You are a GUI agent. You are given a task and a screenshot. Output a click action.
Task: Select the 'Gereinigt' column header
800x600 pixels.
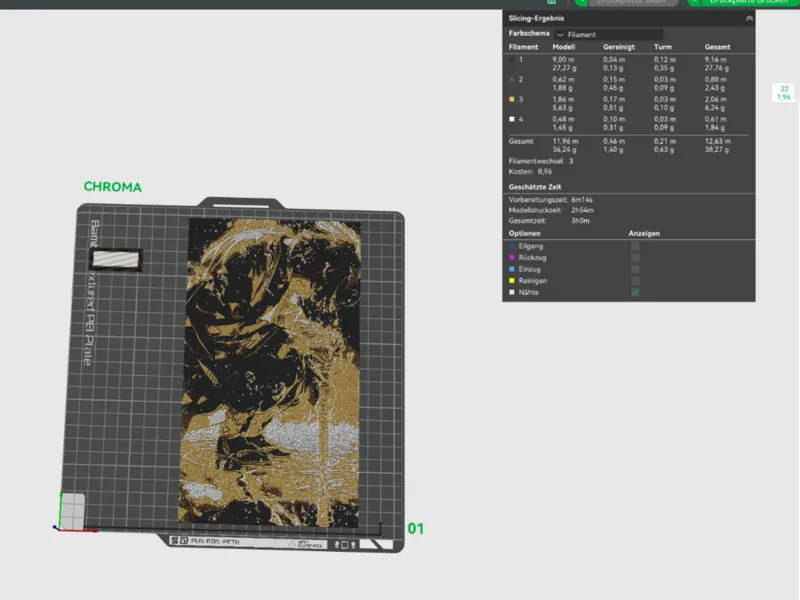pyautogui.click(x=619, y=47)
